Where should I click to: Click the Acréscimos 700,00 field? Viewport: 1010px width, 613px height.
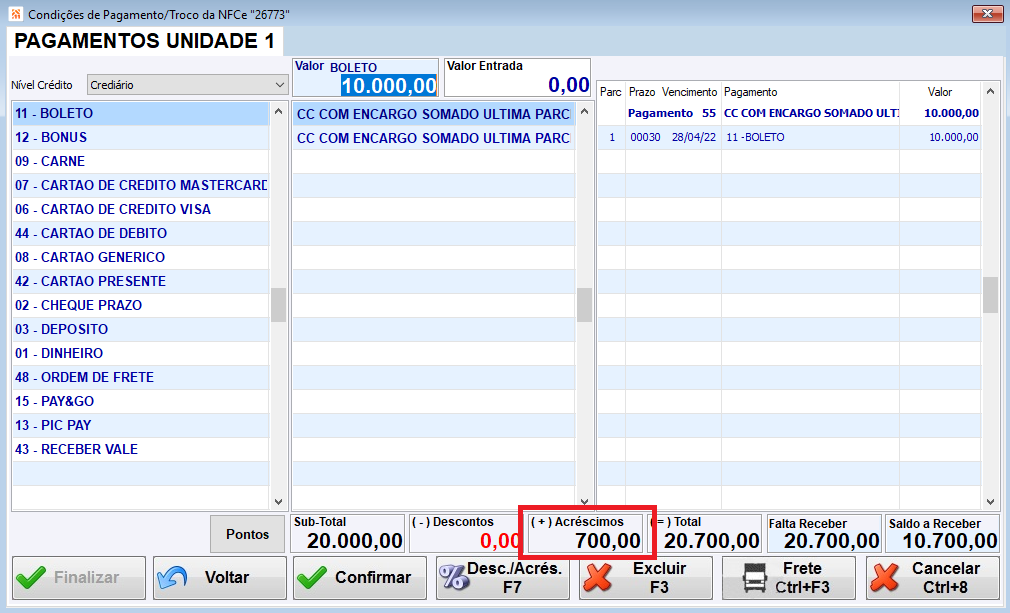coord(586,533)
